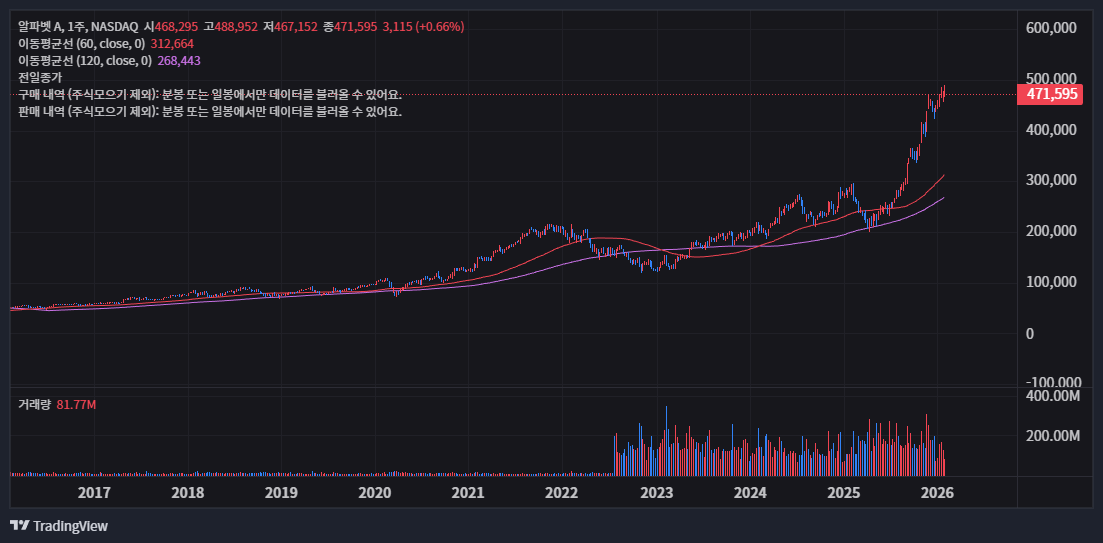
Task: Select 2017 on the time axis
Action: point(94,492)
